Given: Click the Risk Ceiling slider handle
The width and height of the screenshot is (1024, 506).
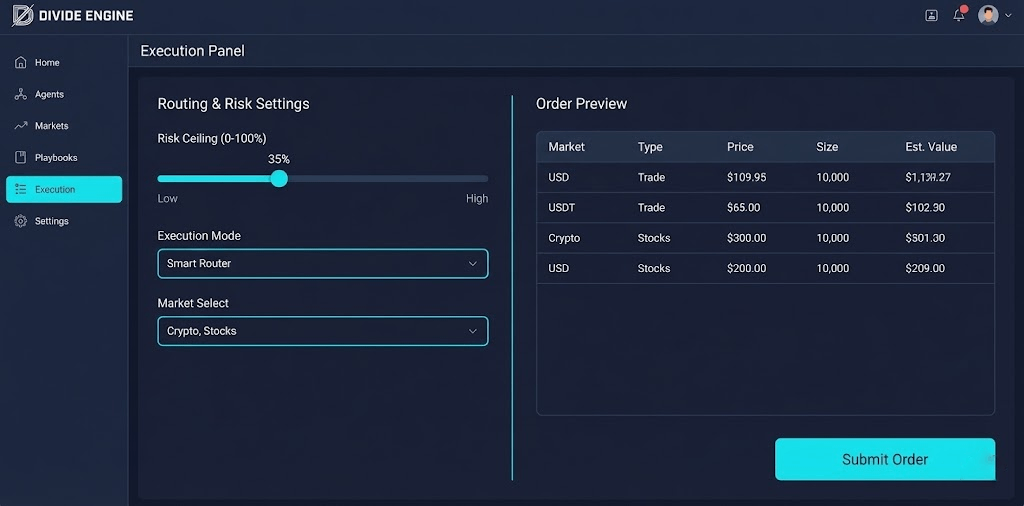Looking at the screenshot, I should (279, 179).
